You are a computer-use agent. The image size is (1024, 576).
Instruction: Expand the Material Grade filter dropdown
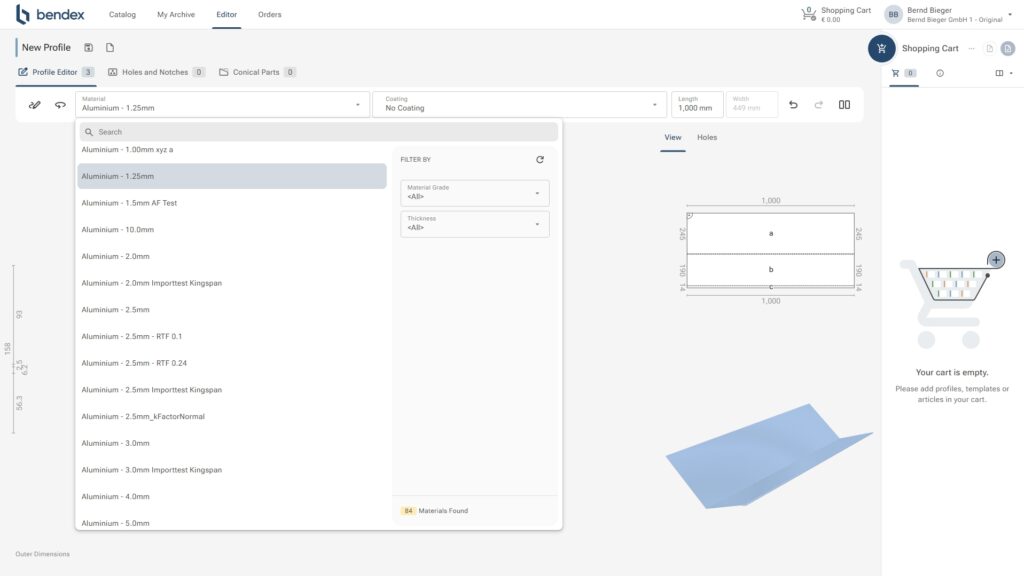click(475, 192)
